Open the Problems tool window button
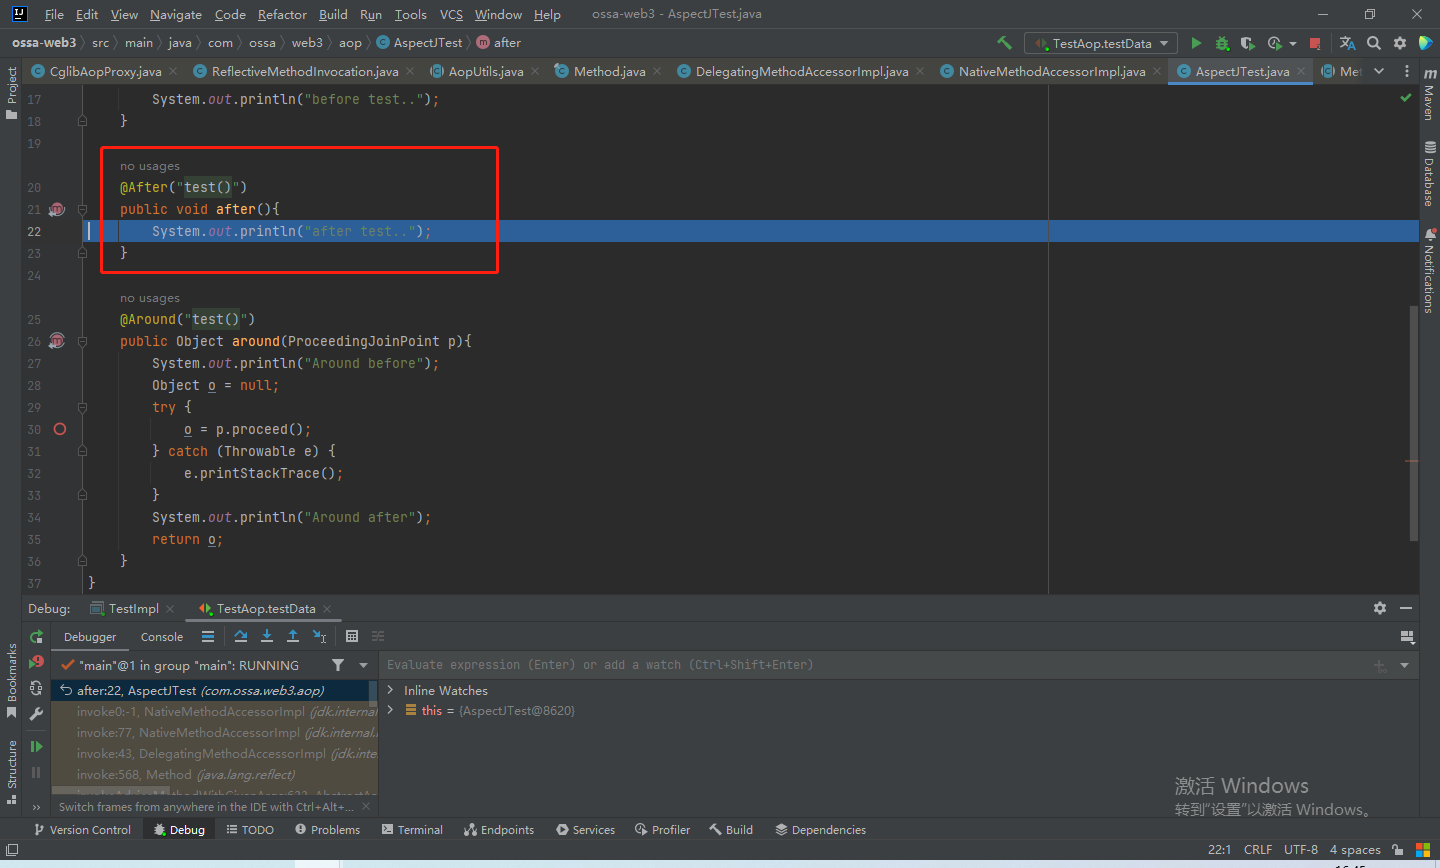 327,830
